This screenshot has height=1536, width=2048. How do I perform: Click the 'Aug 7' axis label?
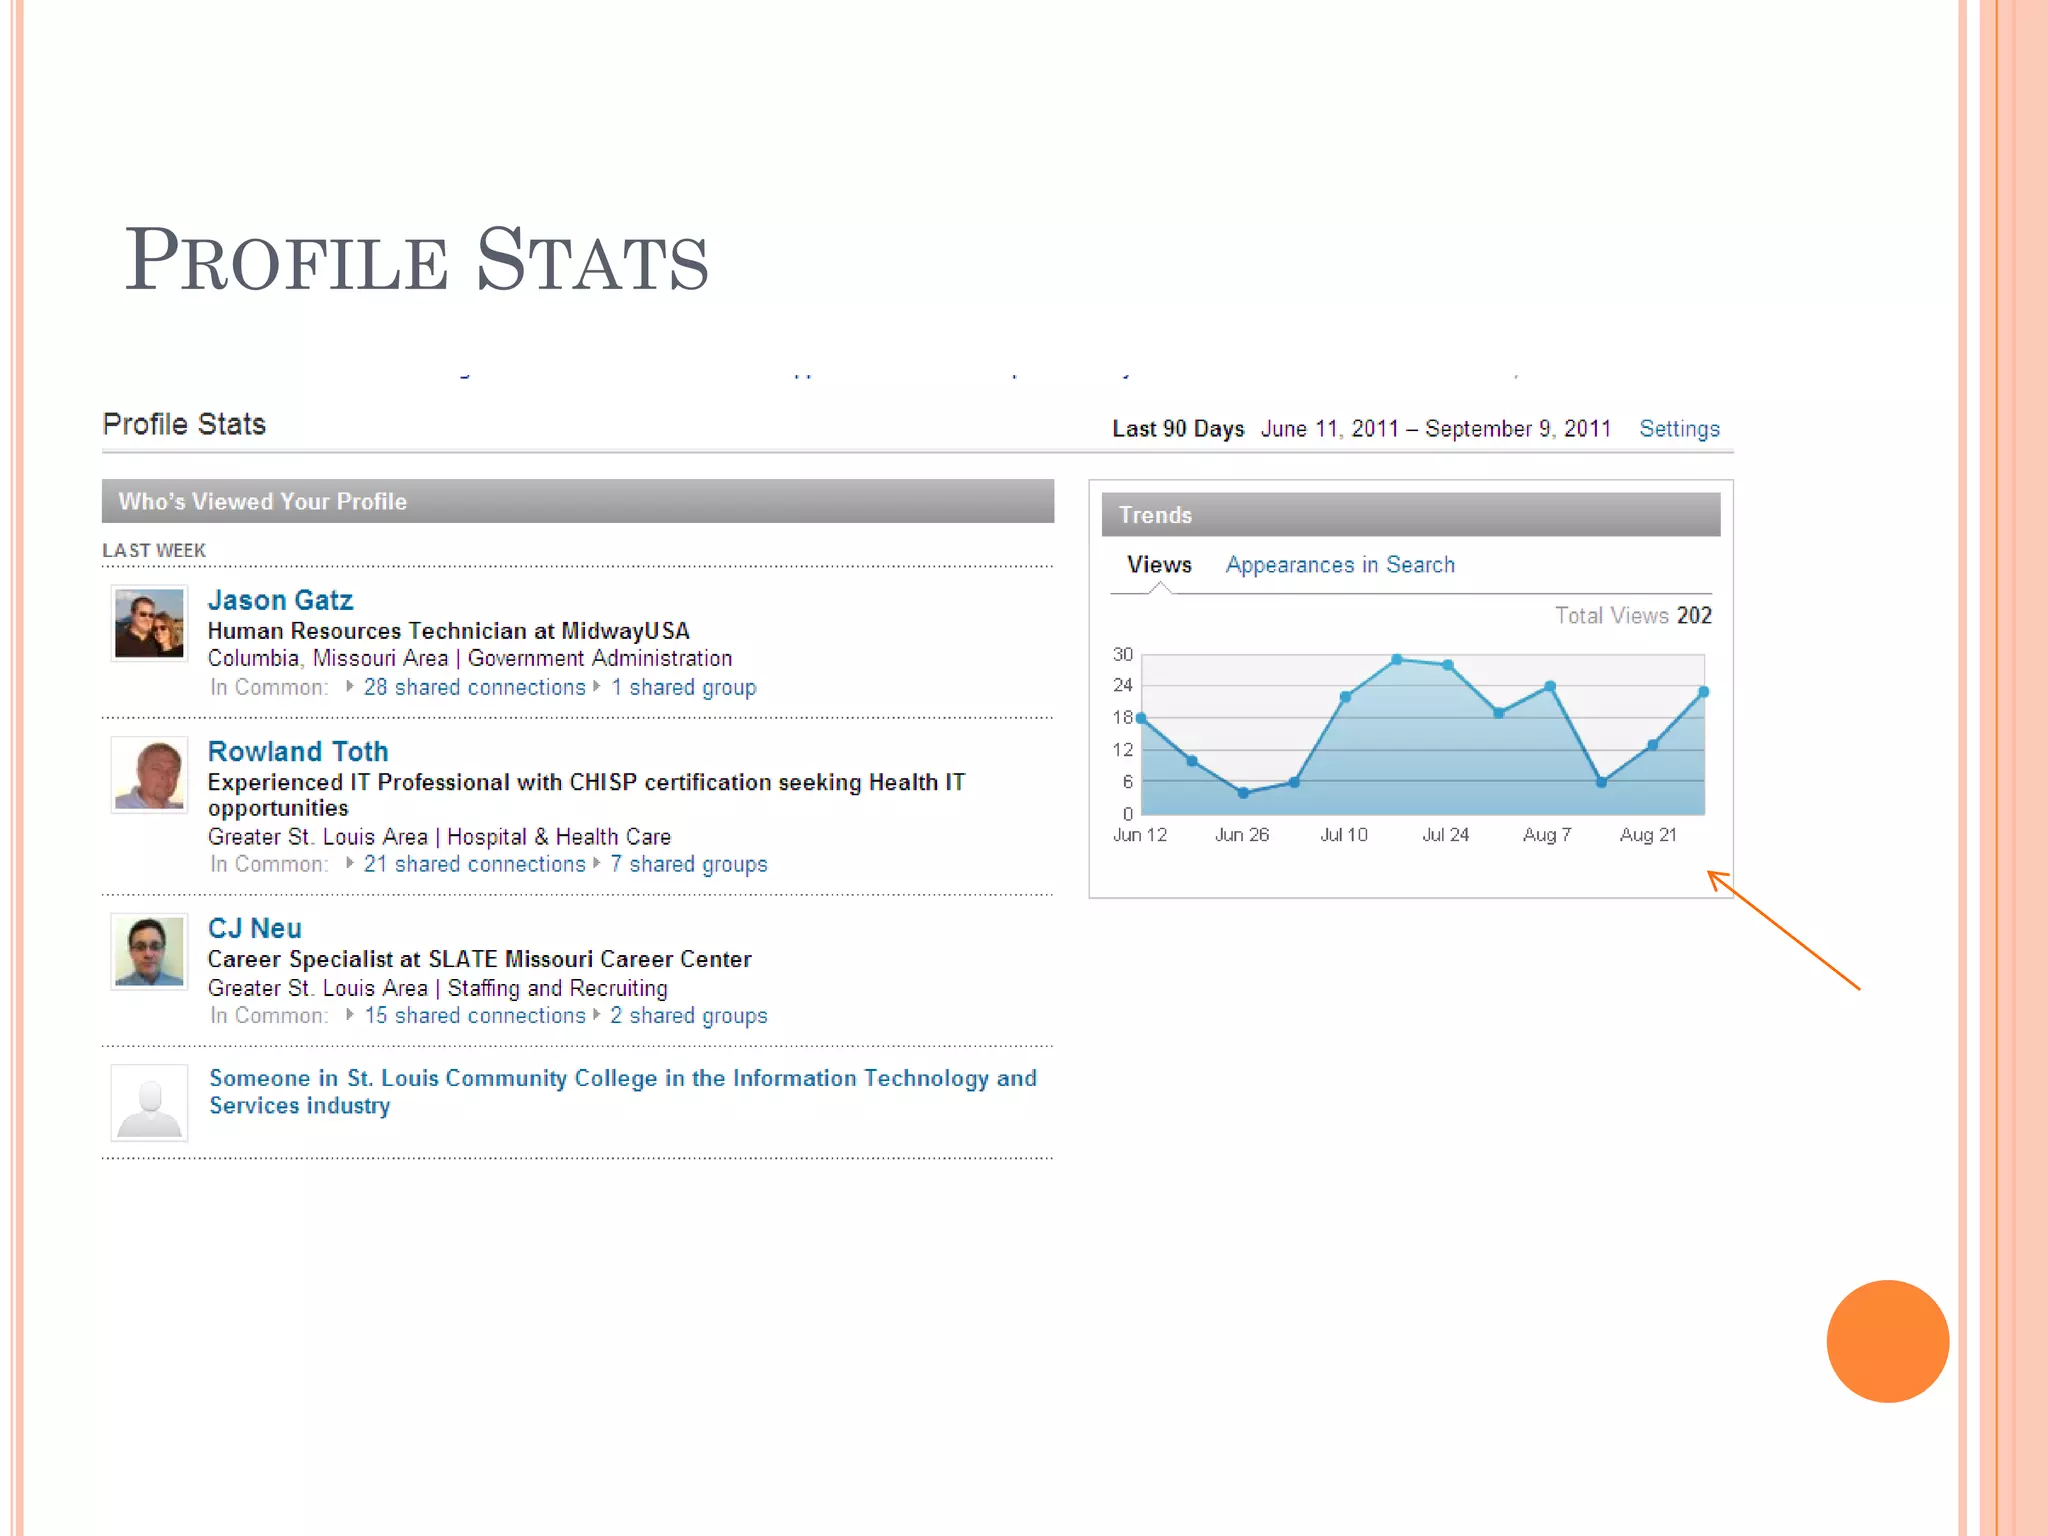tap(1547, 835)
